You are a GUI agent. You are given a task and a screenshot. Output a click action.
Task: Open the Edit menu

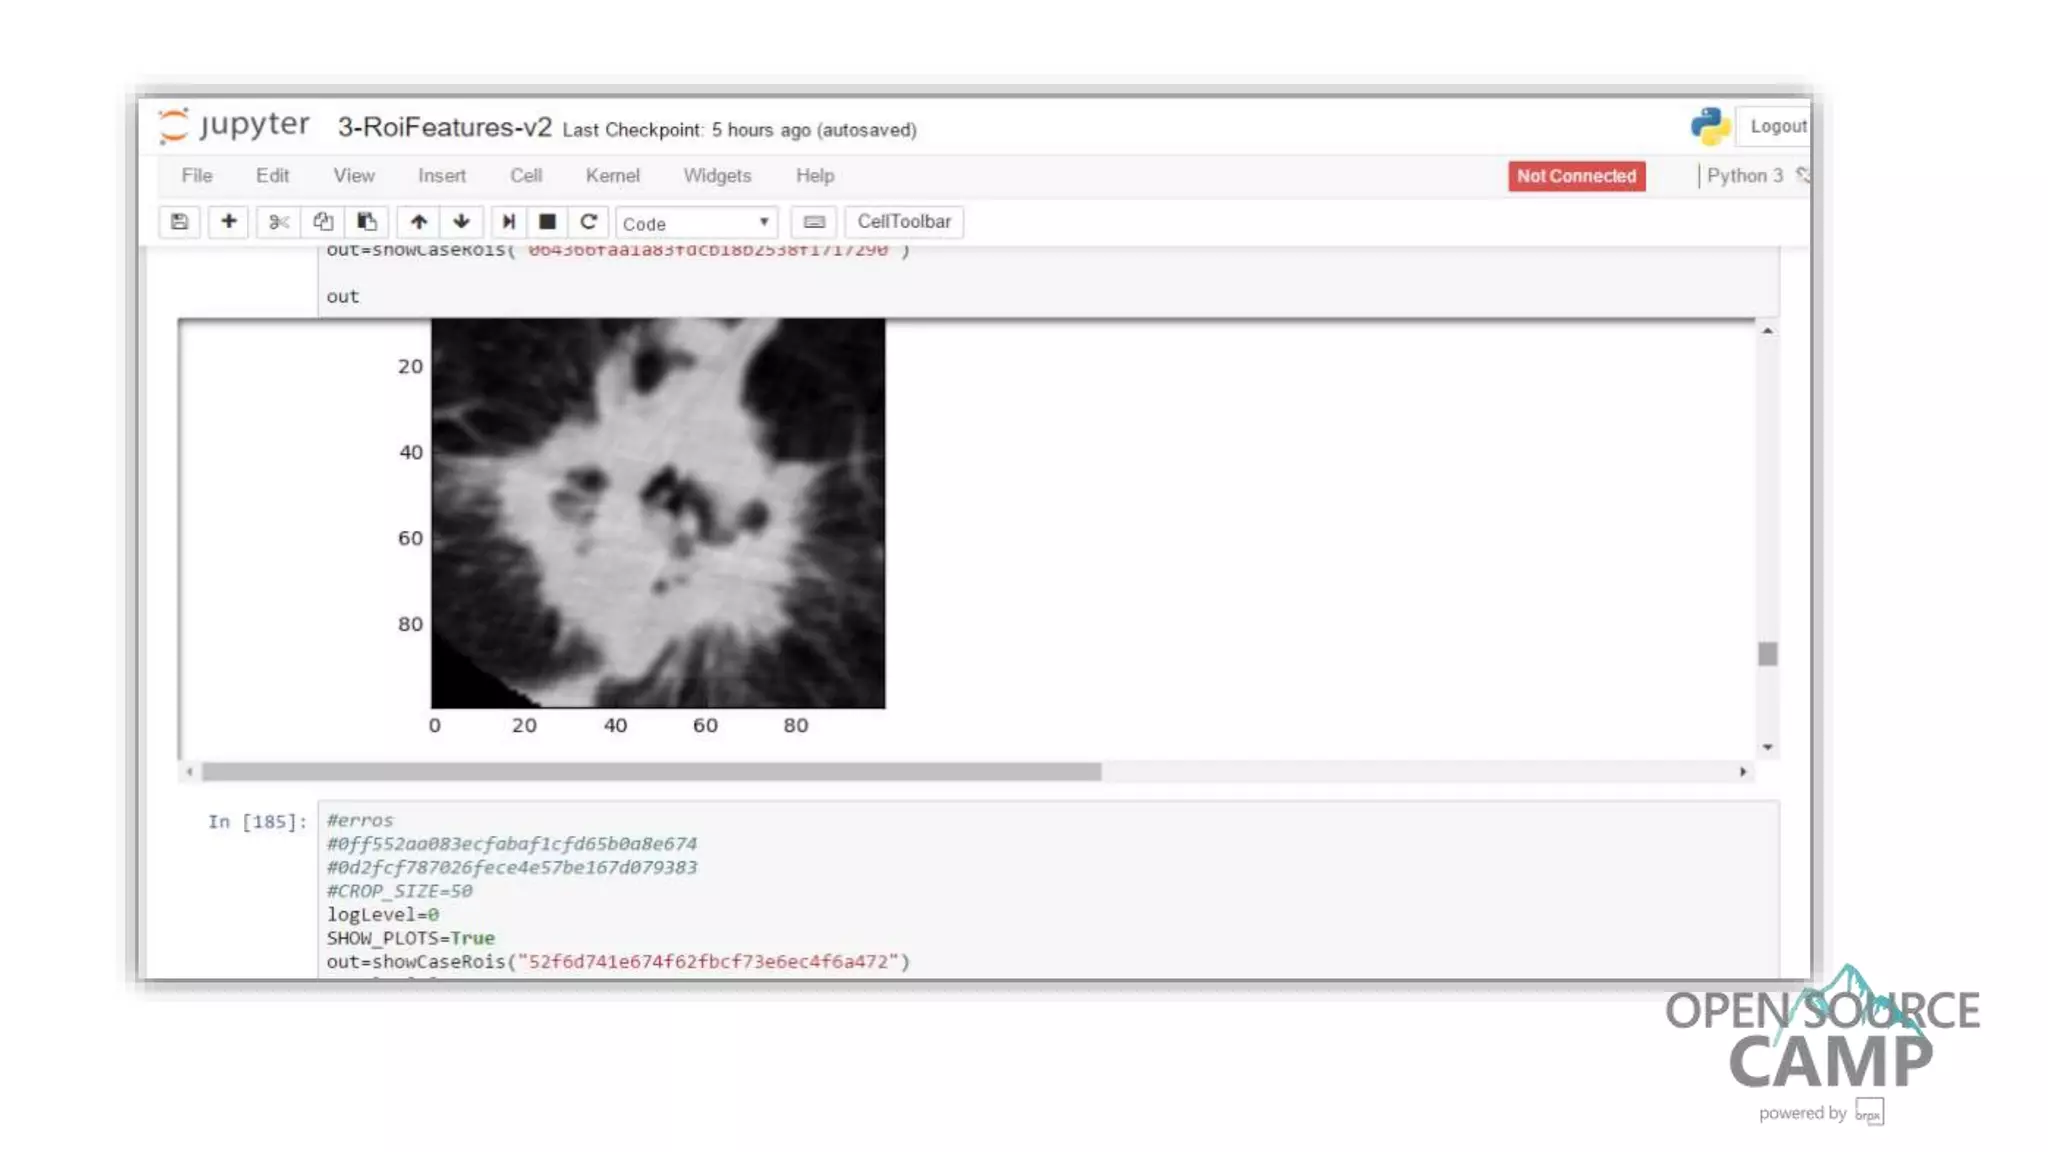click(272, 176)
